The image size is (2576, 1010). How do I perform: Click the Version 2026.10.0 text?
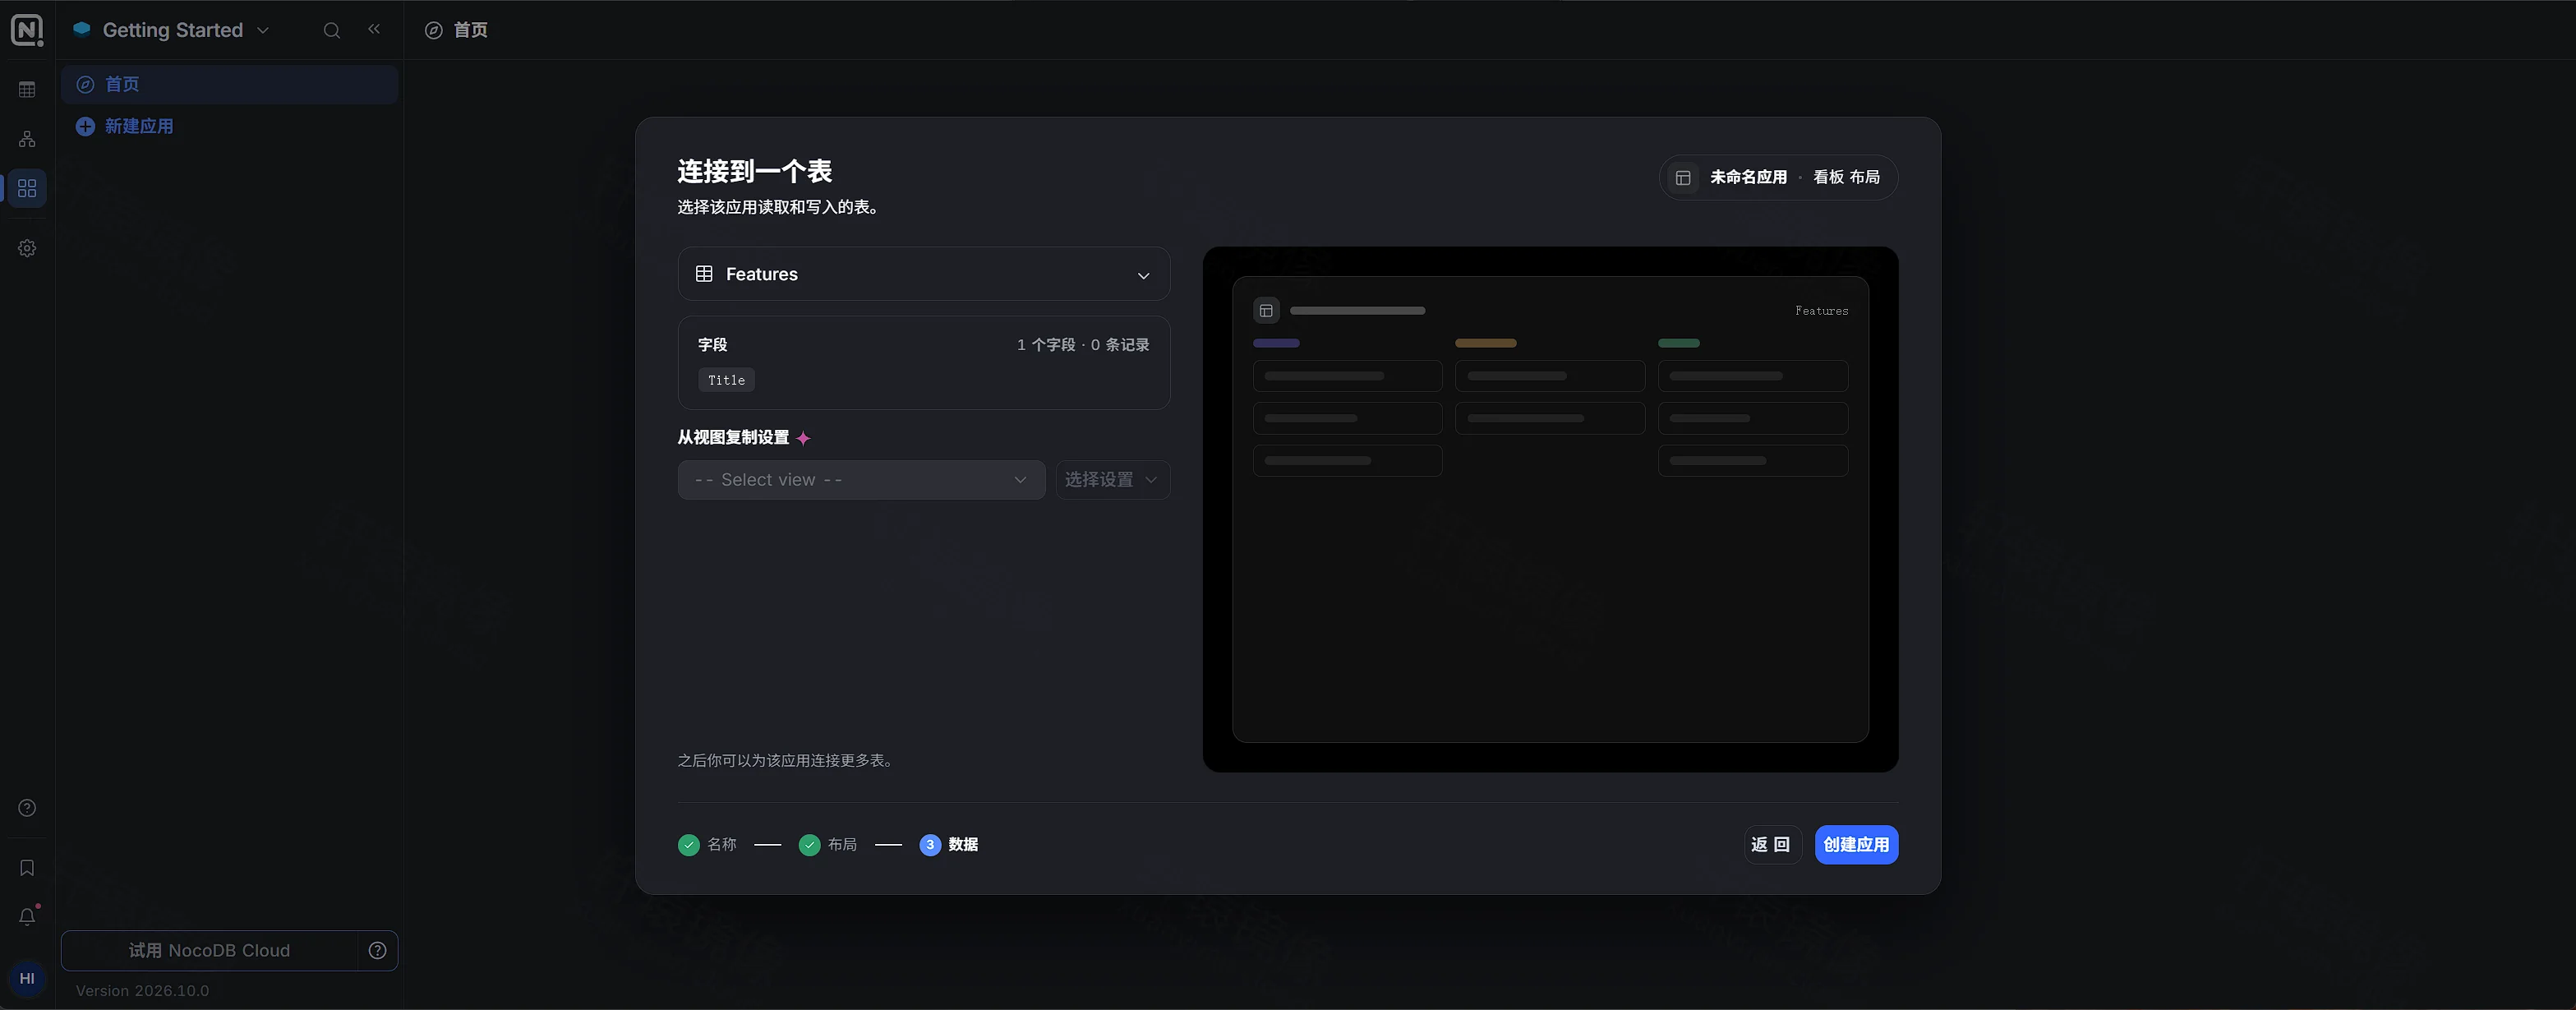(142, 991)
